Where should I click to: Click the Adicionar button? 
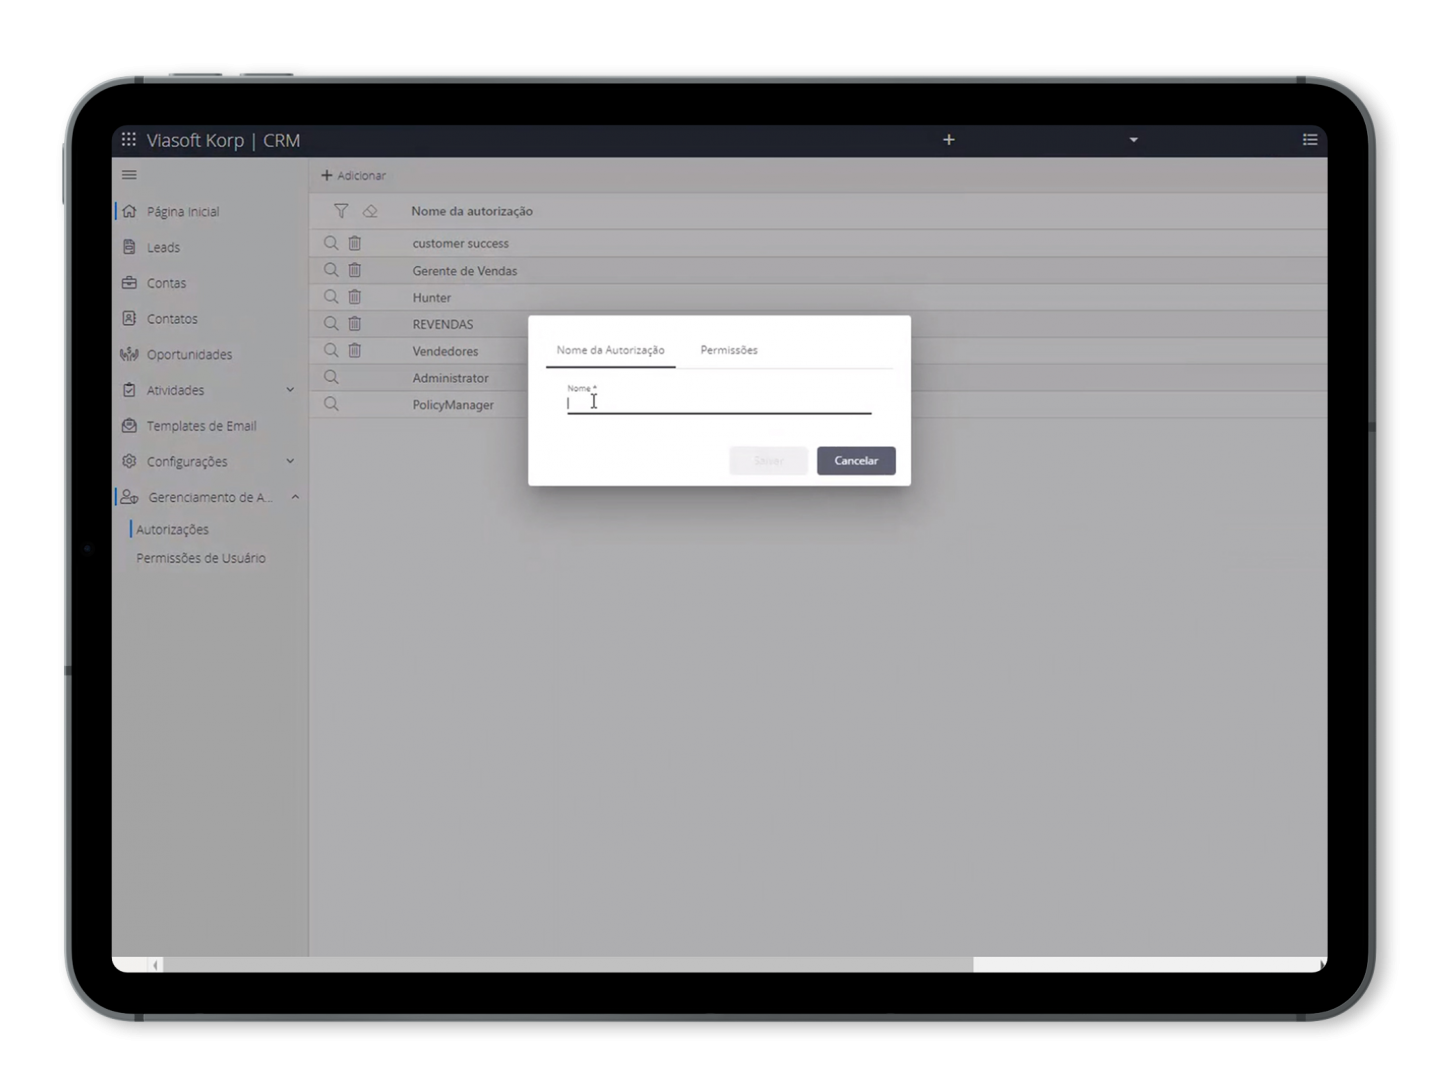353,175
